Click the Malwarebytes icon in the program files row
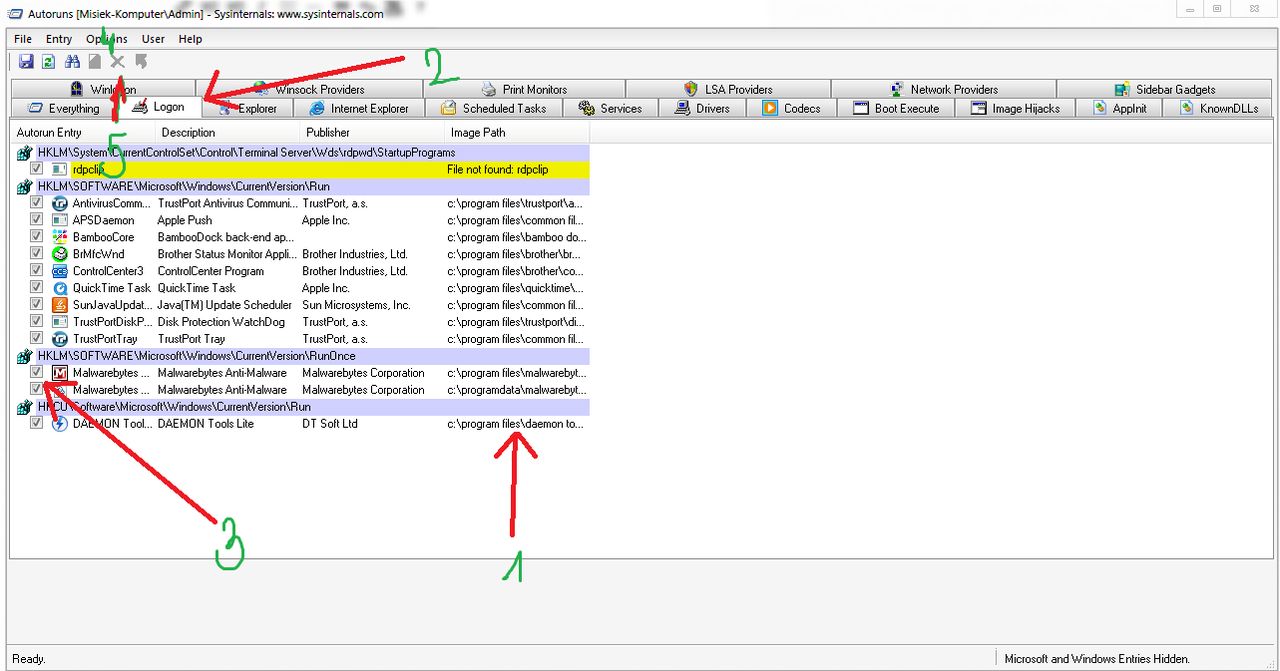Image resolution: width=1280 pixels, height=671 pixels. tap(60, 373)
